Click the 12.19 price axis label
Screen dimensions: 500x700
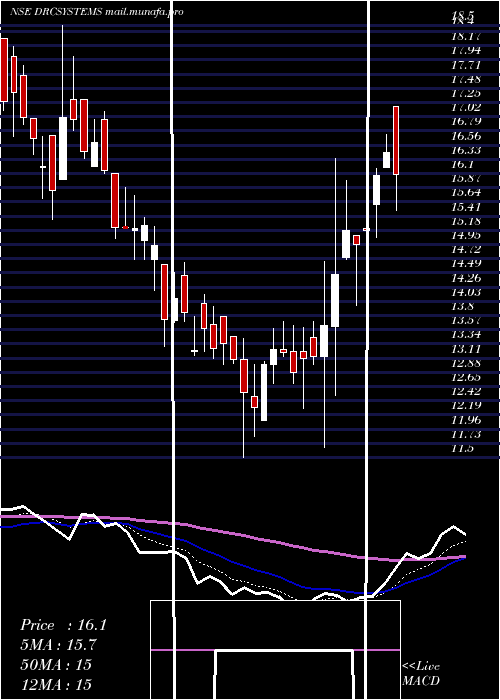pyautogui.click(x=466, y=405)
